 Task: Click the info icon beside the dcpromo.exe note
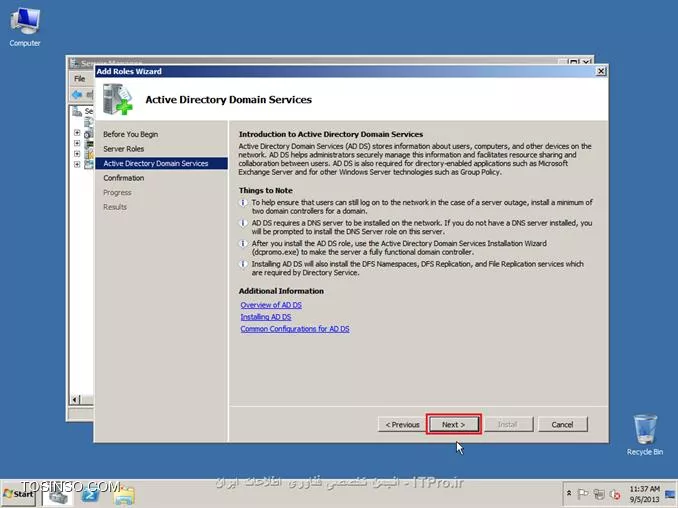click(x=243, y=244)
